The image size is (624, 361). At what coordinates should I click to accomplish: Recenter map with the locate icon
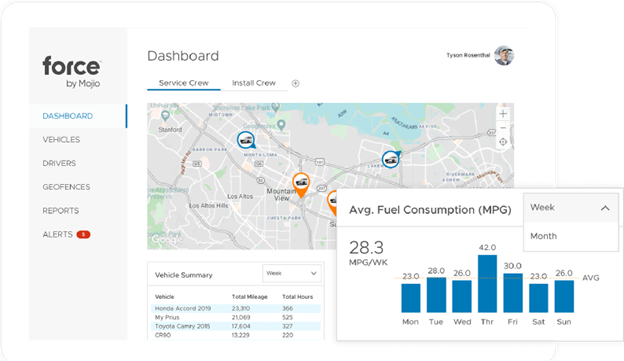click(x=503, y=142)
